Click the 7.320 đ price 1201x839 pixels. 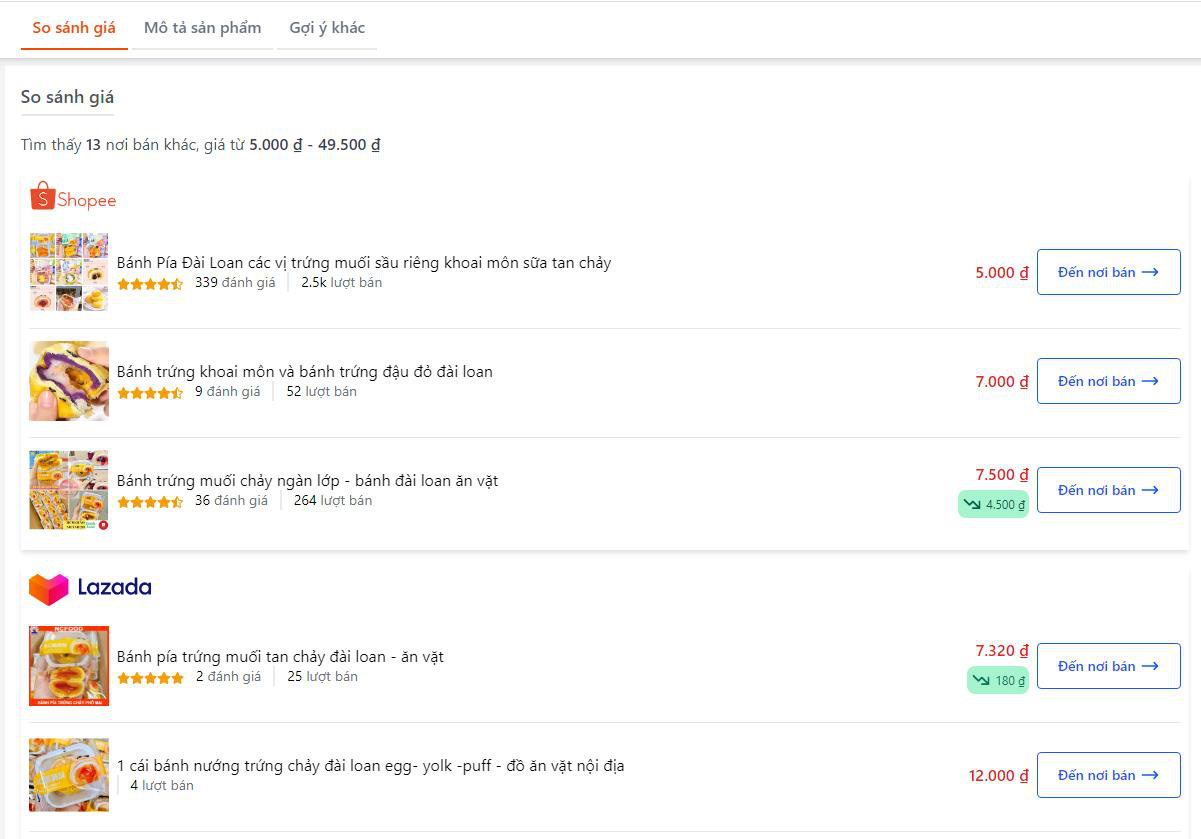pyautogui.click(x=1002, y=651)
